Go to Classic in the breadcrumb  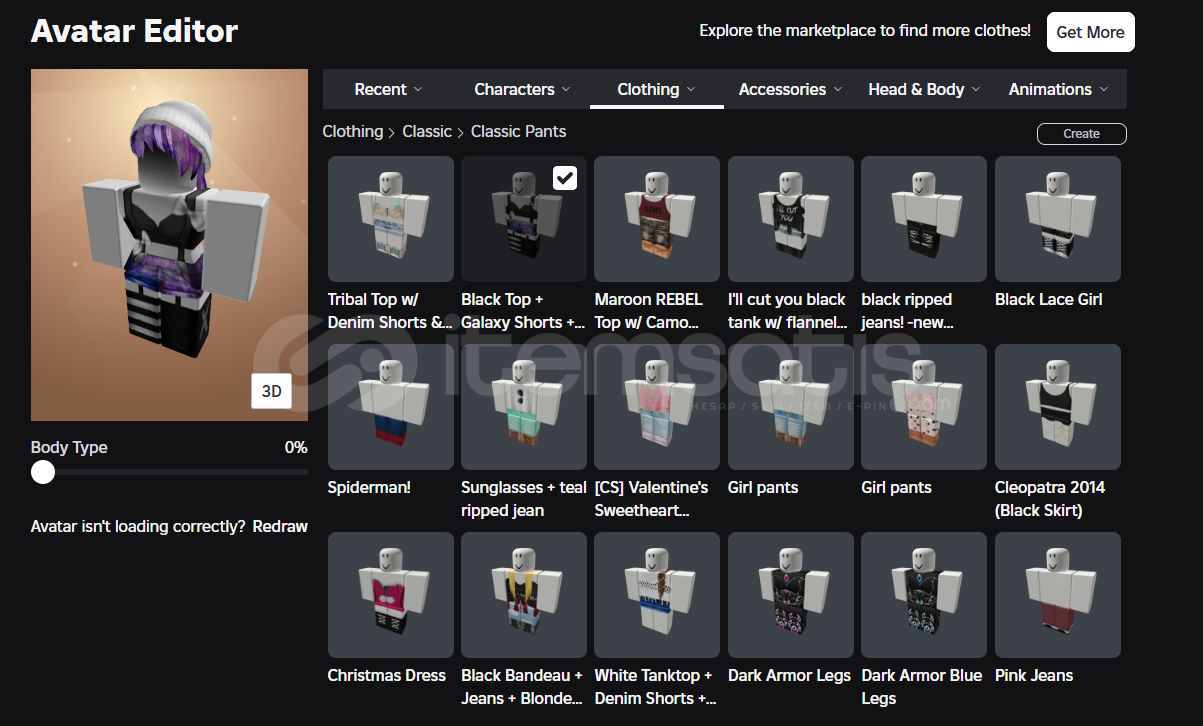(427, 131)
